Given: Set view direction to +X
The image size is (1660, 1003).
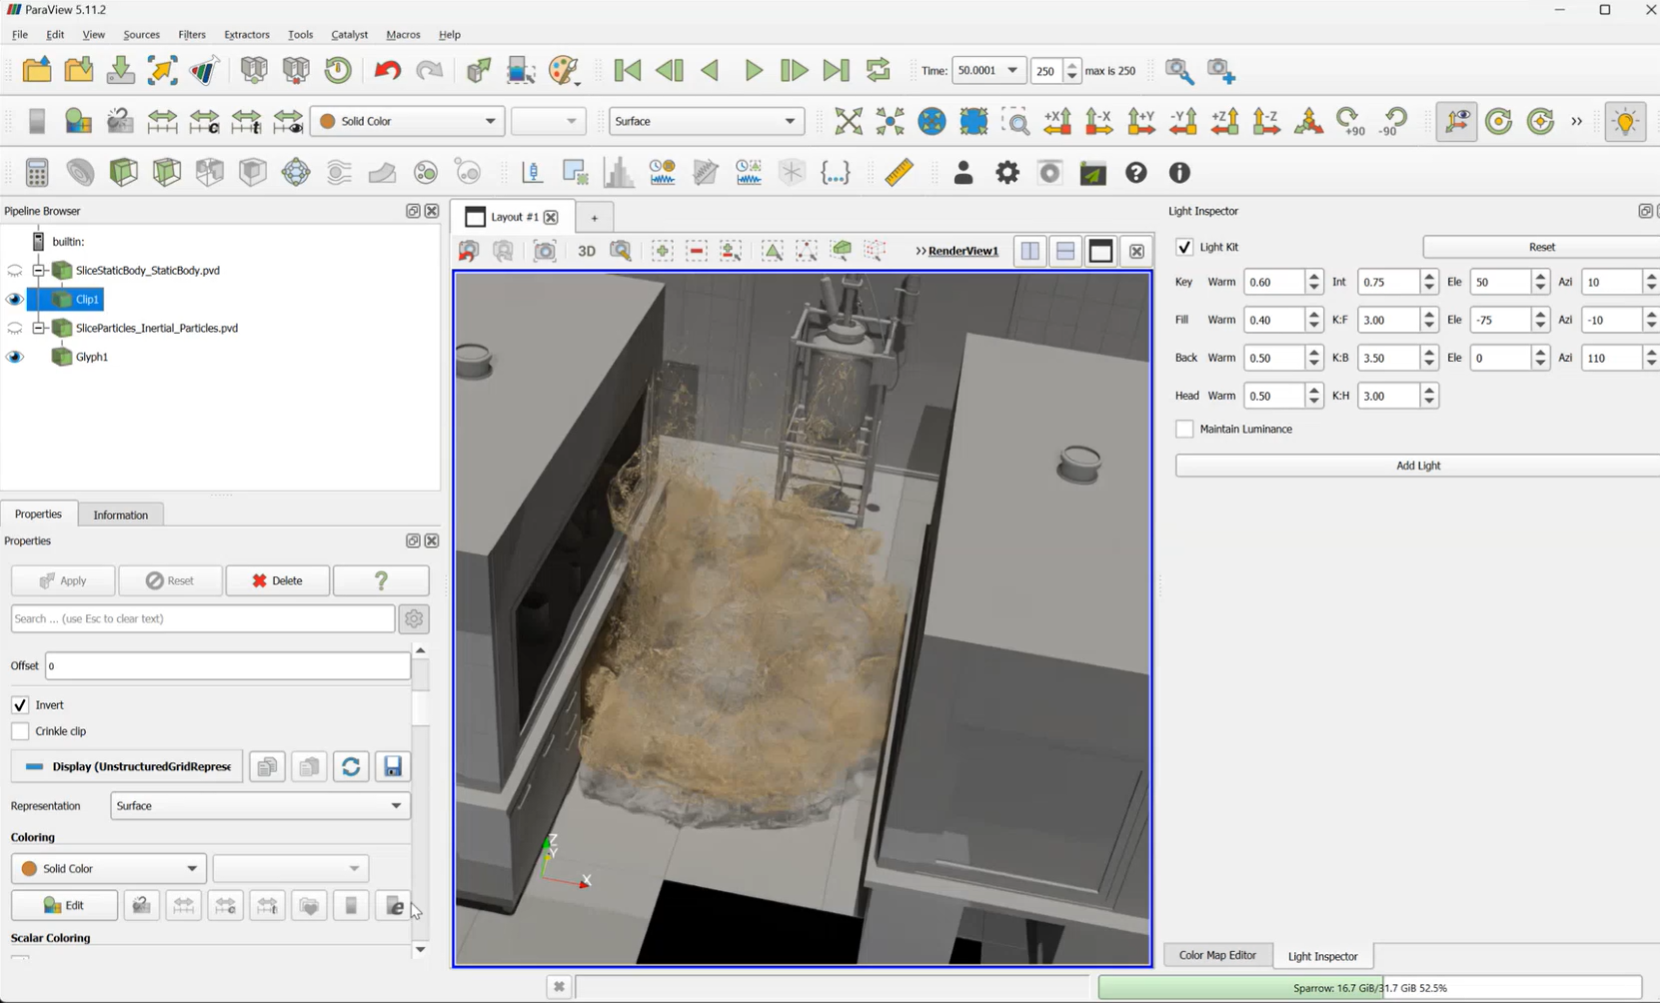Looking at the screenshot, I should (x=1057, y=121).
